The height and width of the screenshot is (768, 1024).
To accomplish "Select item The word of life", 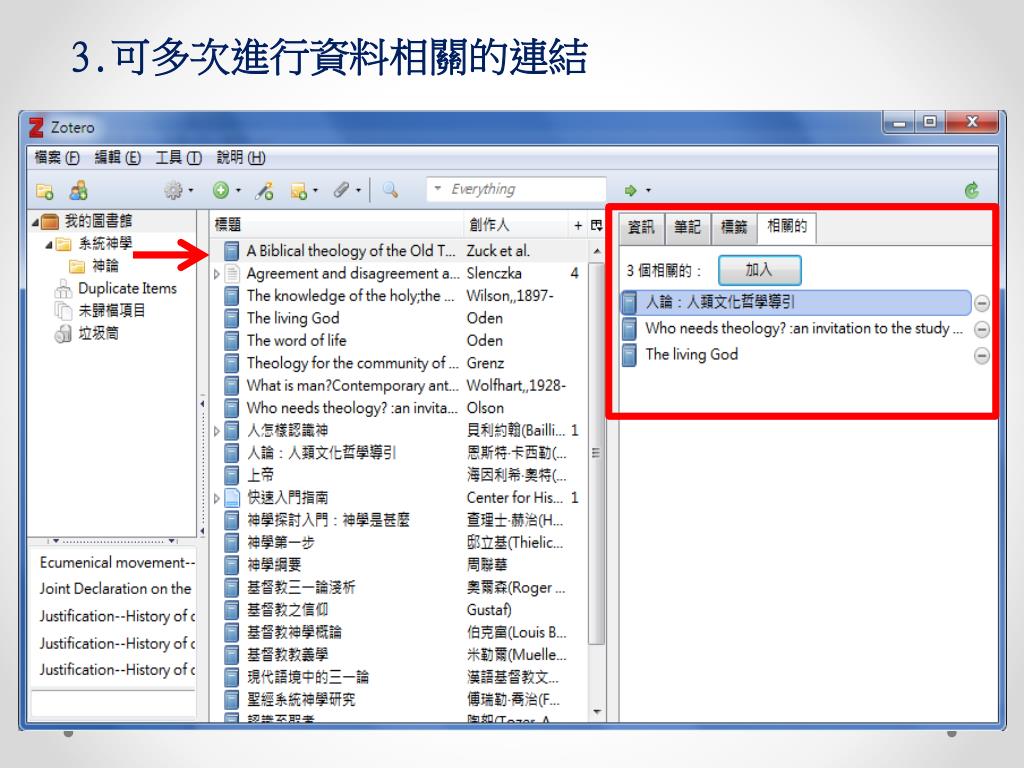I will [x=398, y=341].
